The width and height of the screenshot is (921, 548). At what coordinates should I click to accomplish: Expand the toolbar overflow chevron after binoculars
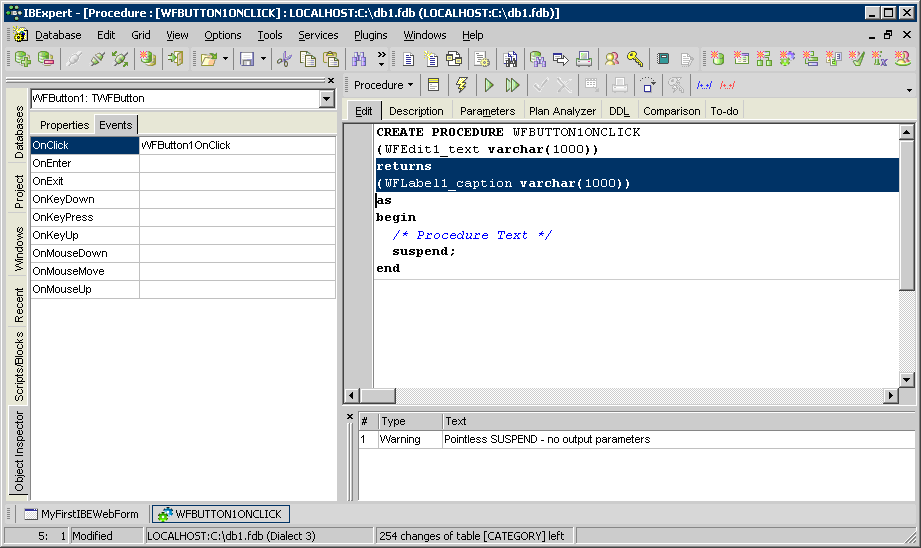pos(381,59)
